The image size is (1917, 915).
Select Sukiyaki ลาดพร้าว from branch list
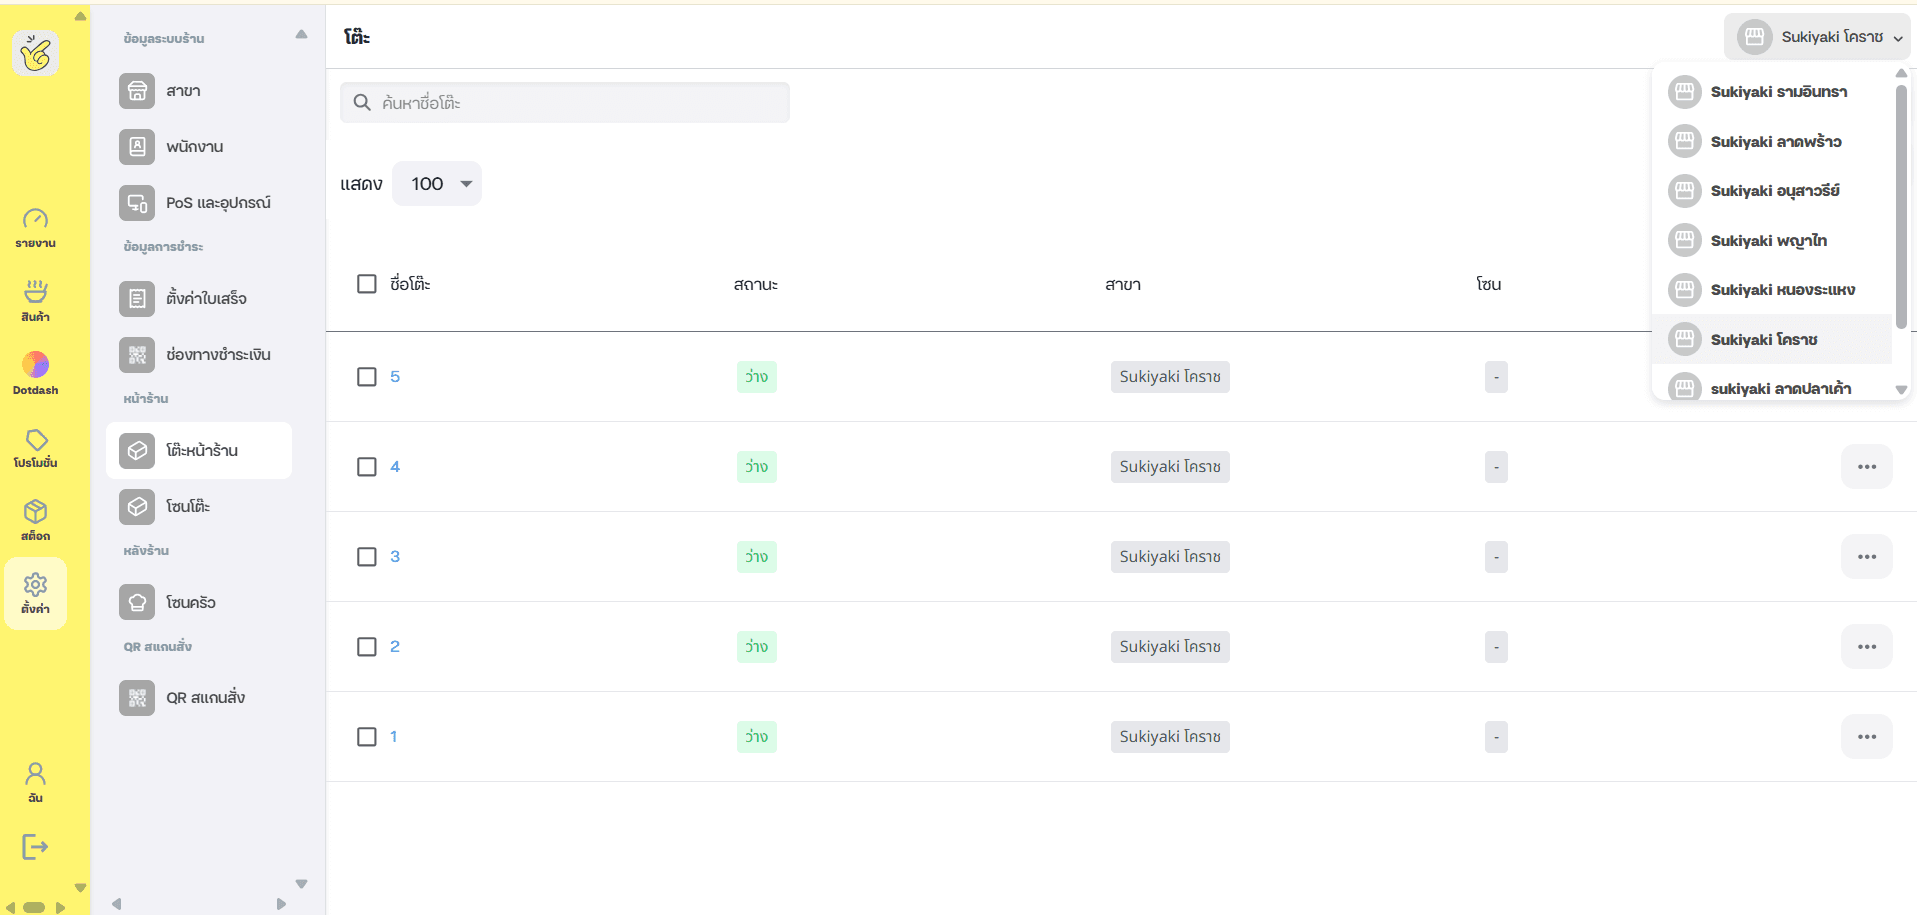click(x=1772, y=141)
